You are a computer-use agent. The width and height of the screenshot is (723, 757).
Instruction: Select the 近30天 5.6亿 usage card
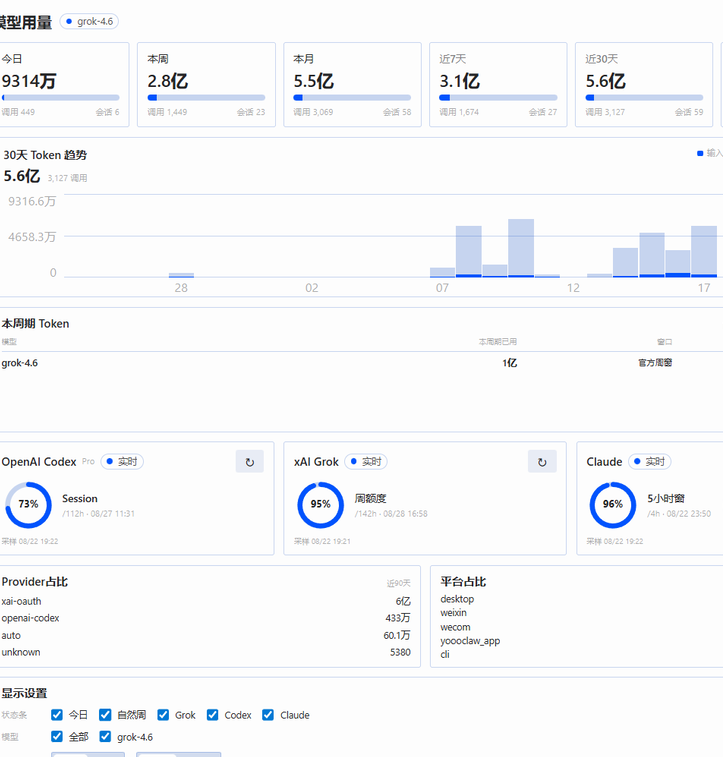(x=644, y=84)
